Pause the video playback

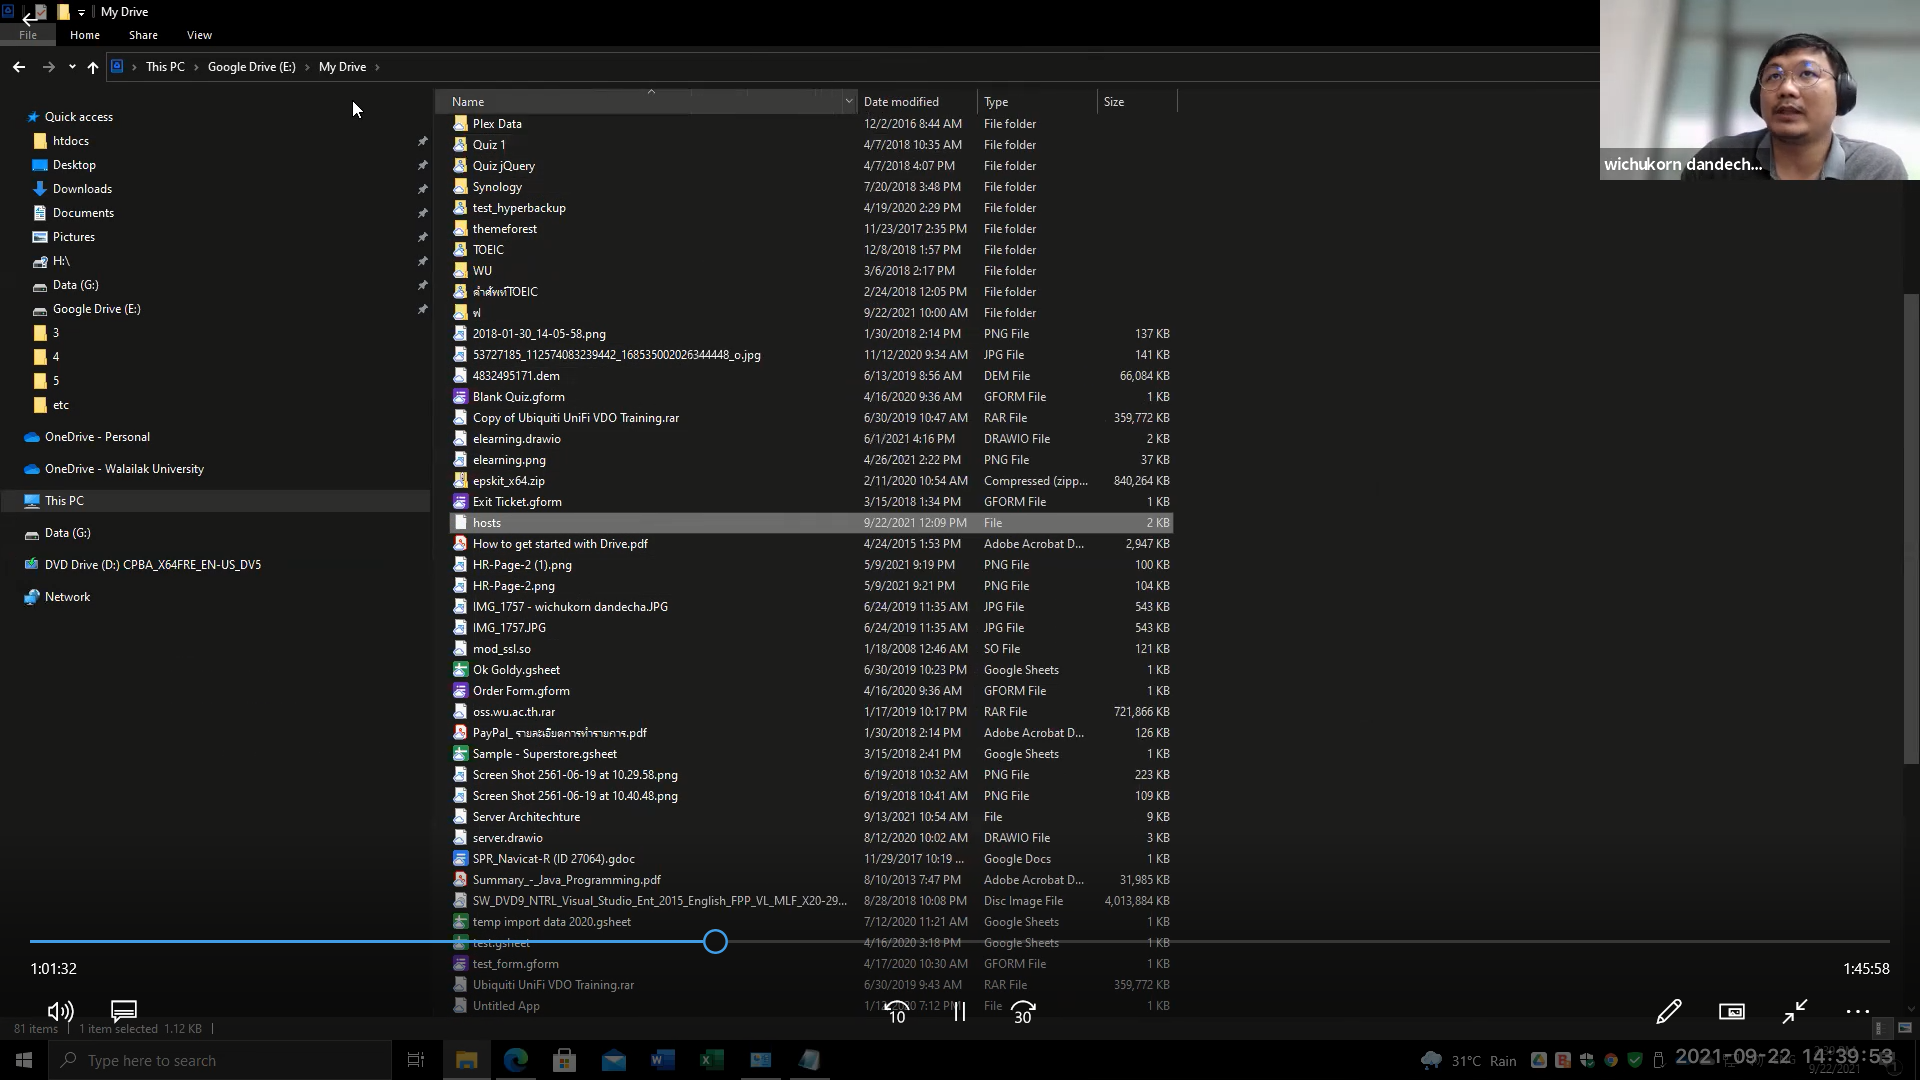click(959, 1012)
